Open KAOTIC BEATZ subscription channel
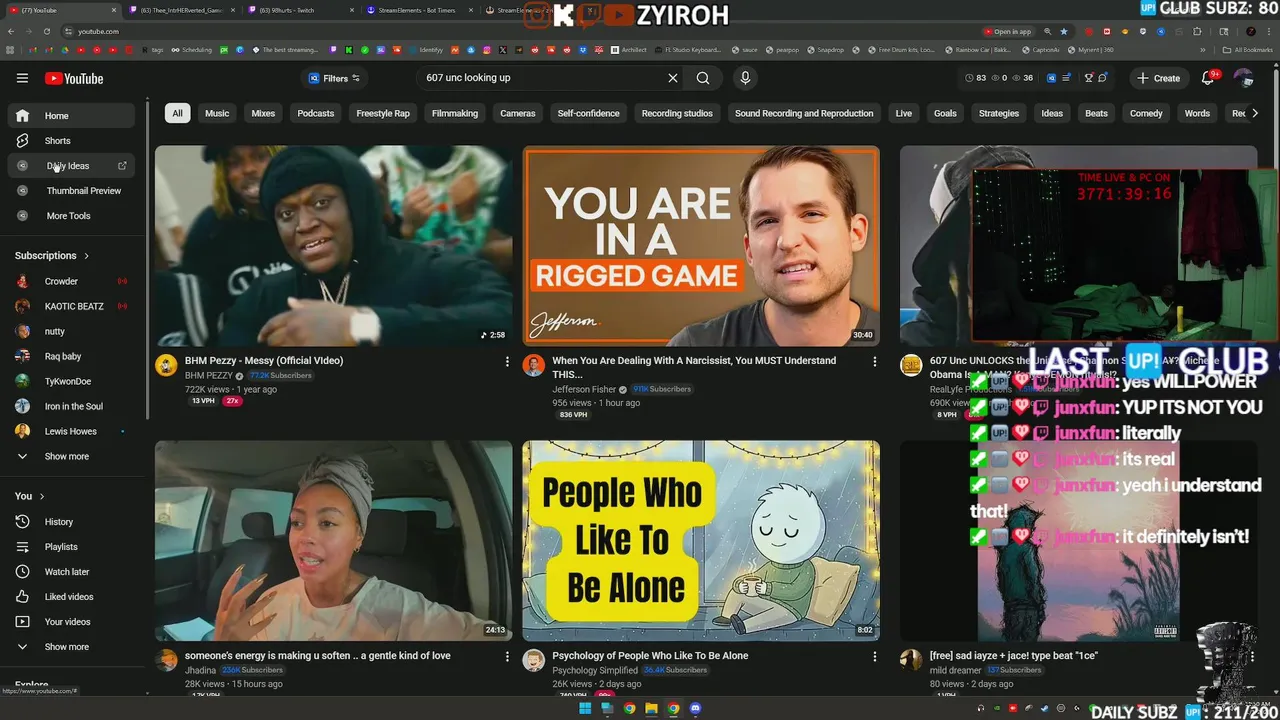Screen dimensions: 1280x720 tap(71, 307)
